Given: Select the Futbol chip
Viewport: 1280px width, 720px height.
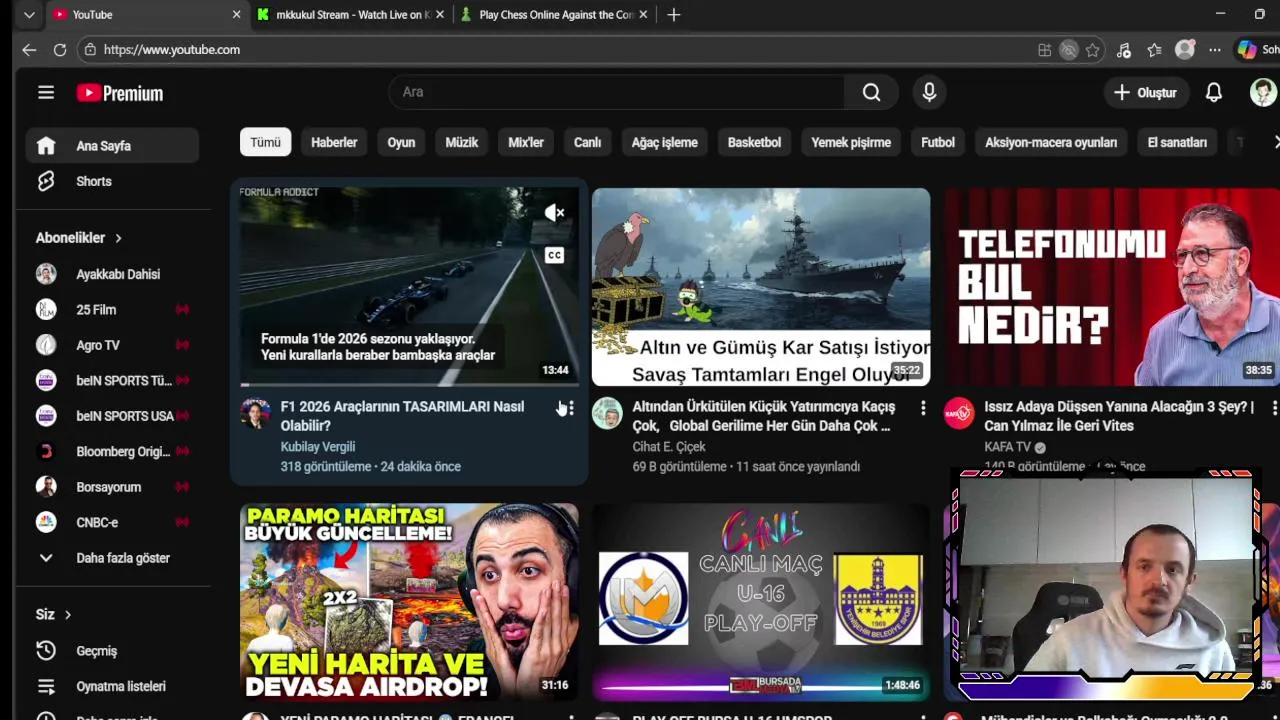Looking at the screenshot, I should 938,142.
